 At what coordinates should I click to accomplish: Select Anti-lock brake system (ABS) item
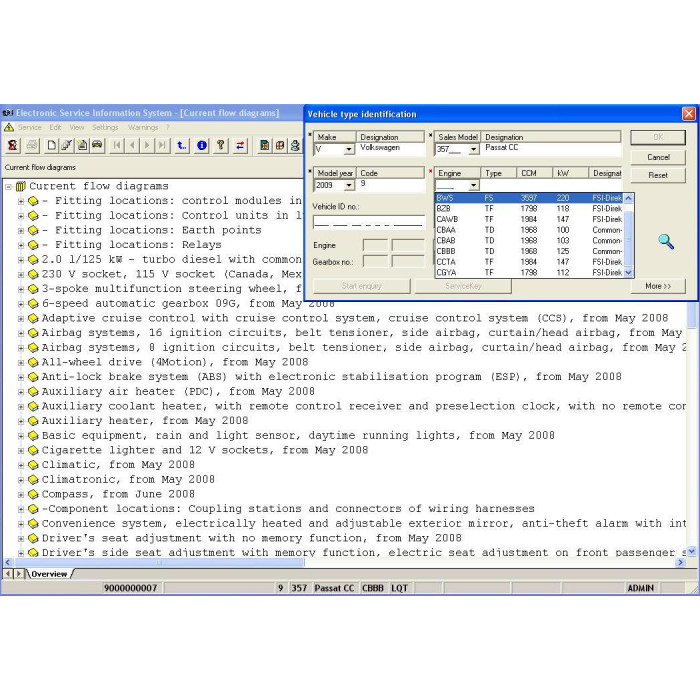point(331,377)
